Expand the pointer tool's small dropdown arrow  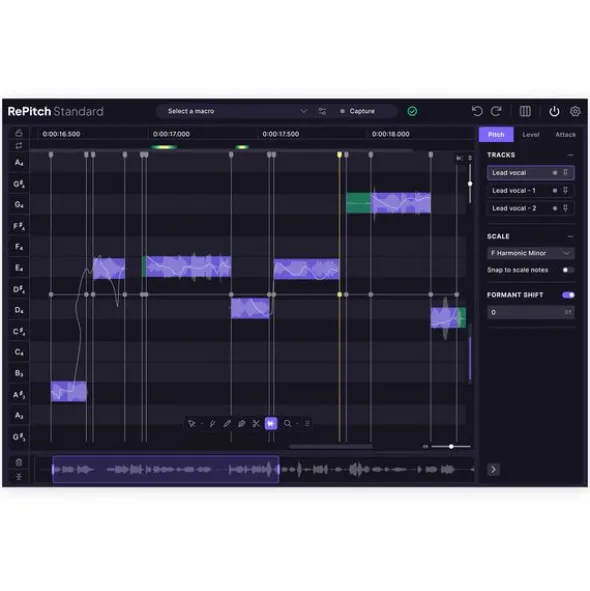pos(202,424)
